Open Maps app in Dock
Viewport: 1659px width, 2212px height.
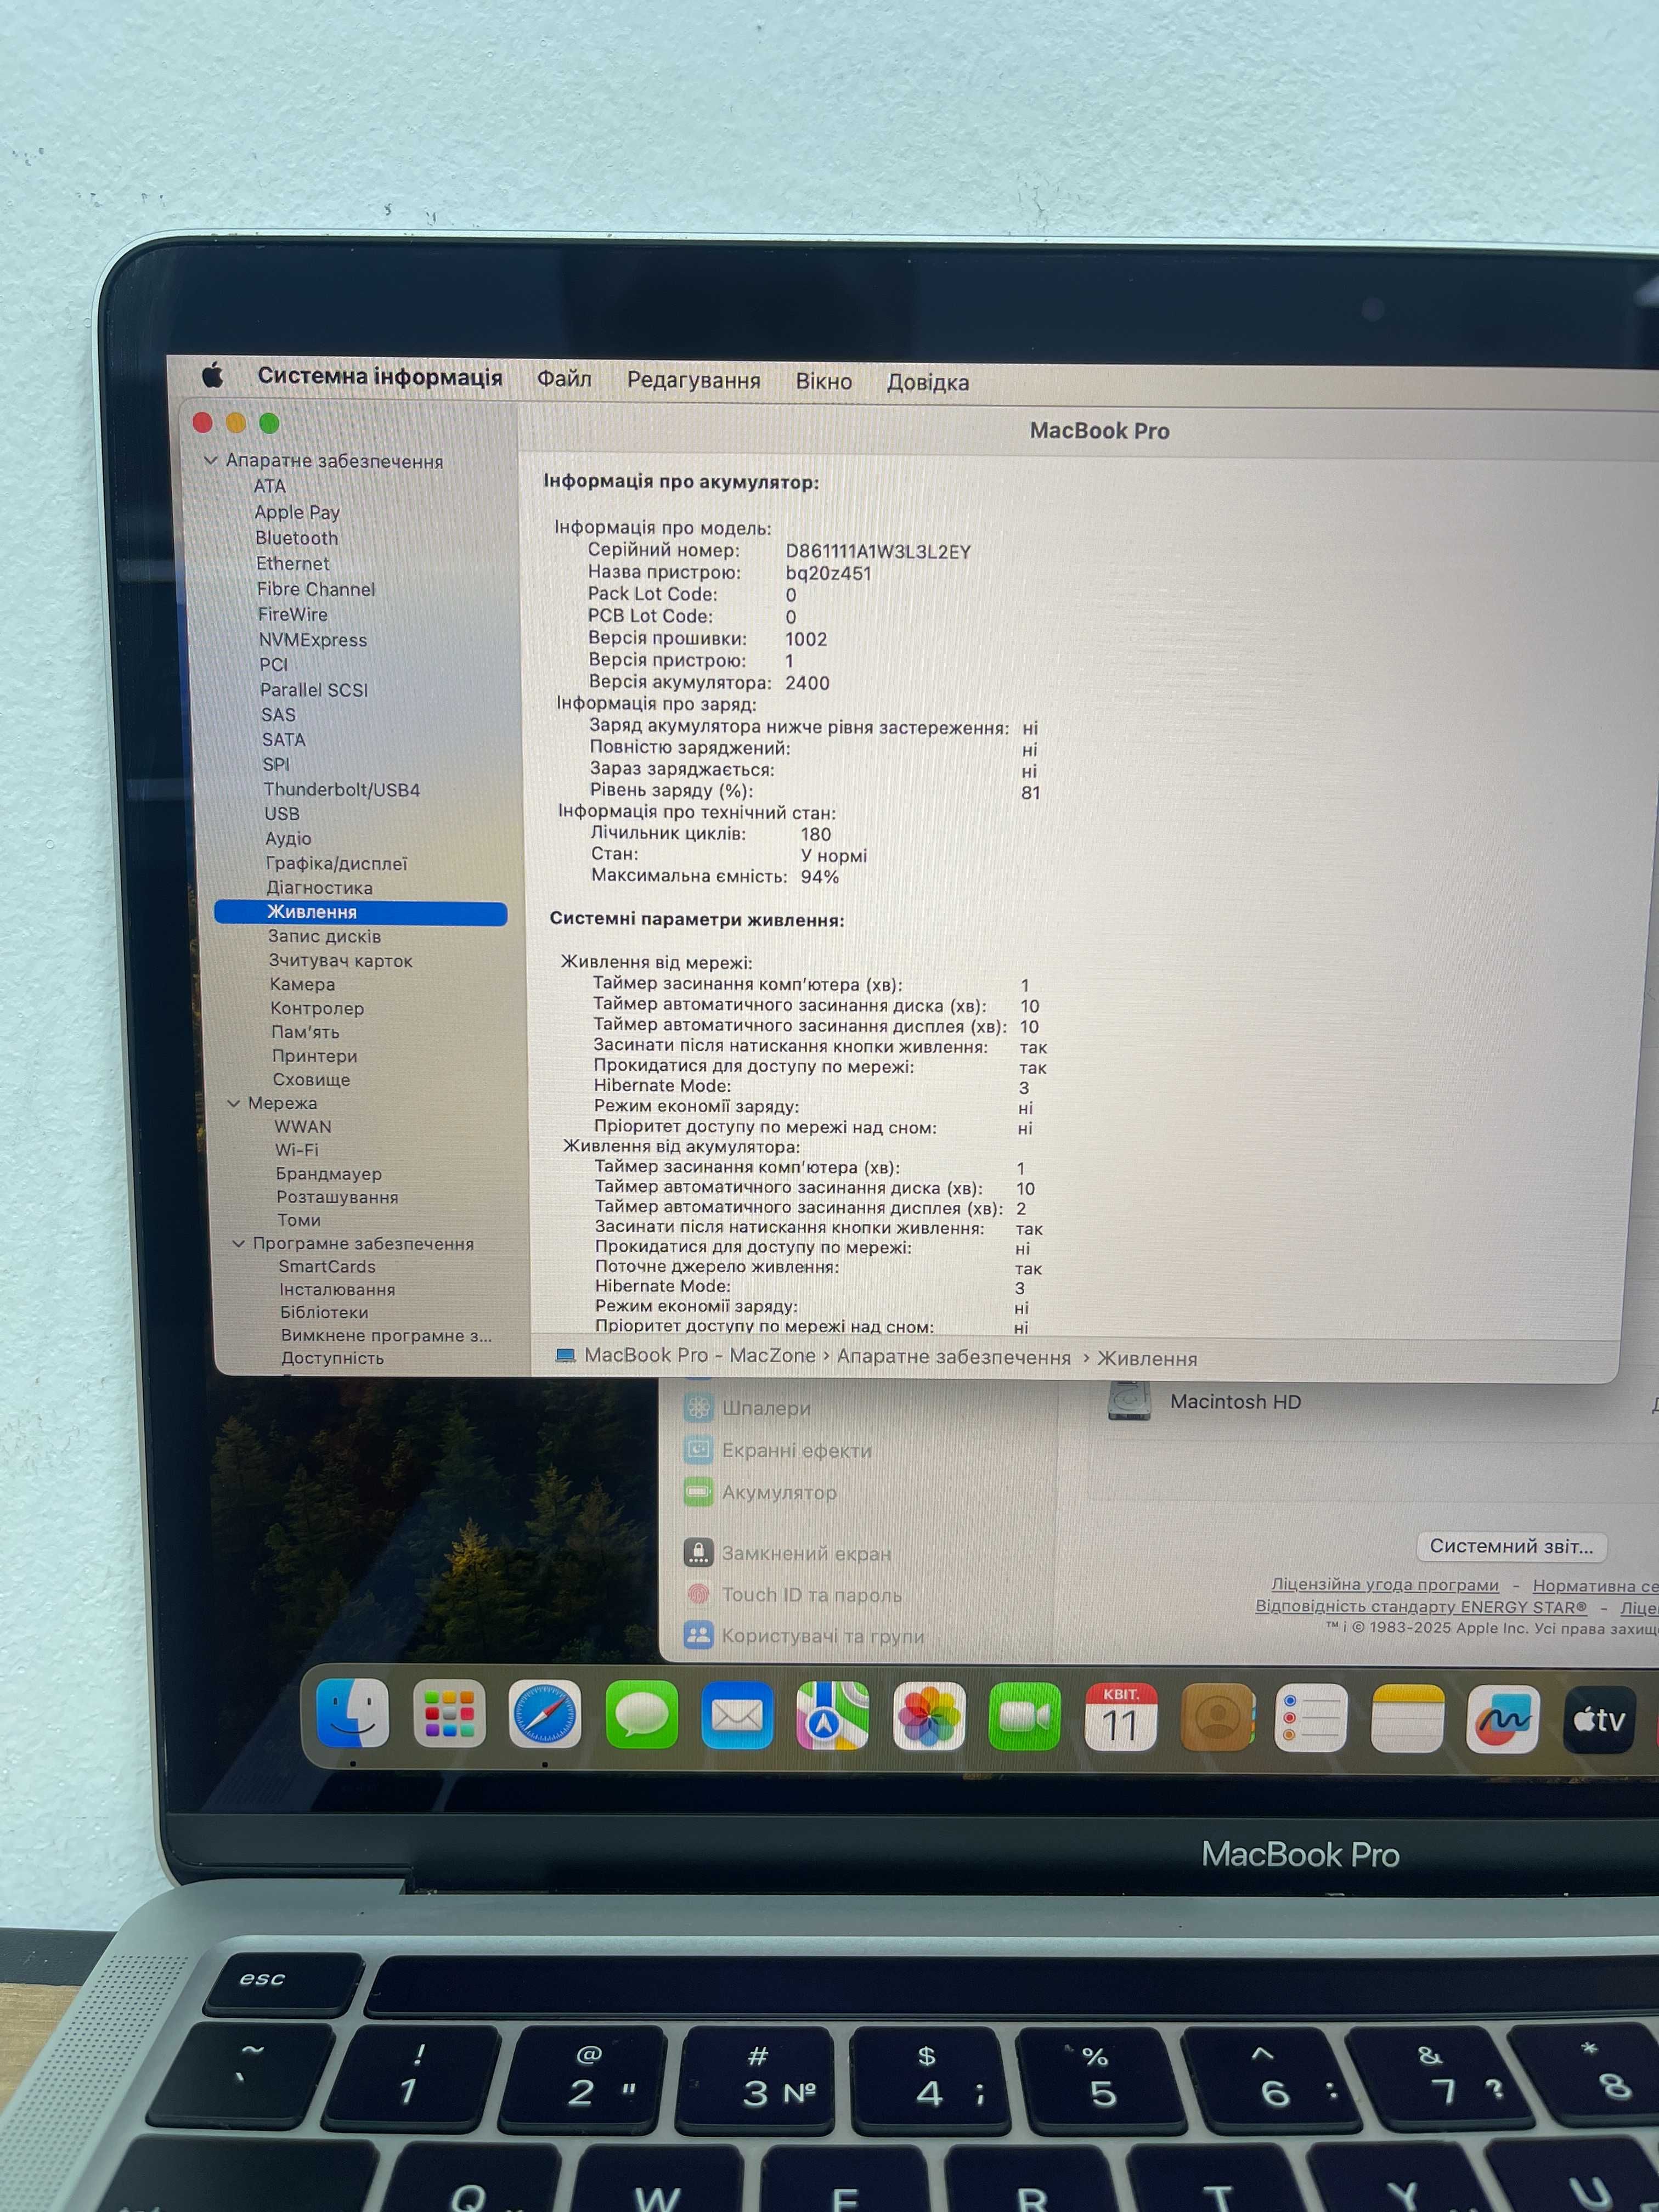pyautogui.click(x=832, y=1716)
